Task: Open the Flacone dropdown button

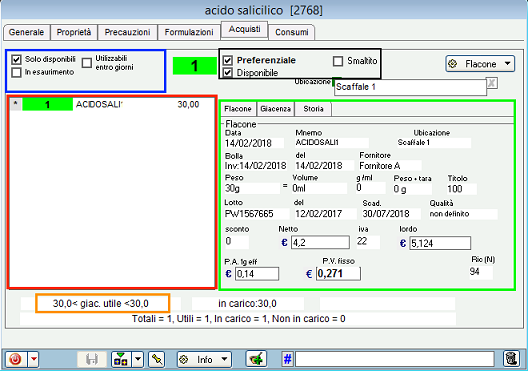Action: (480, 64)
